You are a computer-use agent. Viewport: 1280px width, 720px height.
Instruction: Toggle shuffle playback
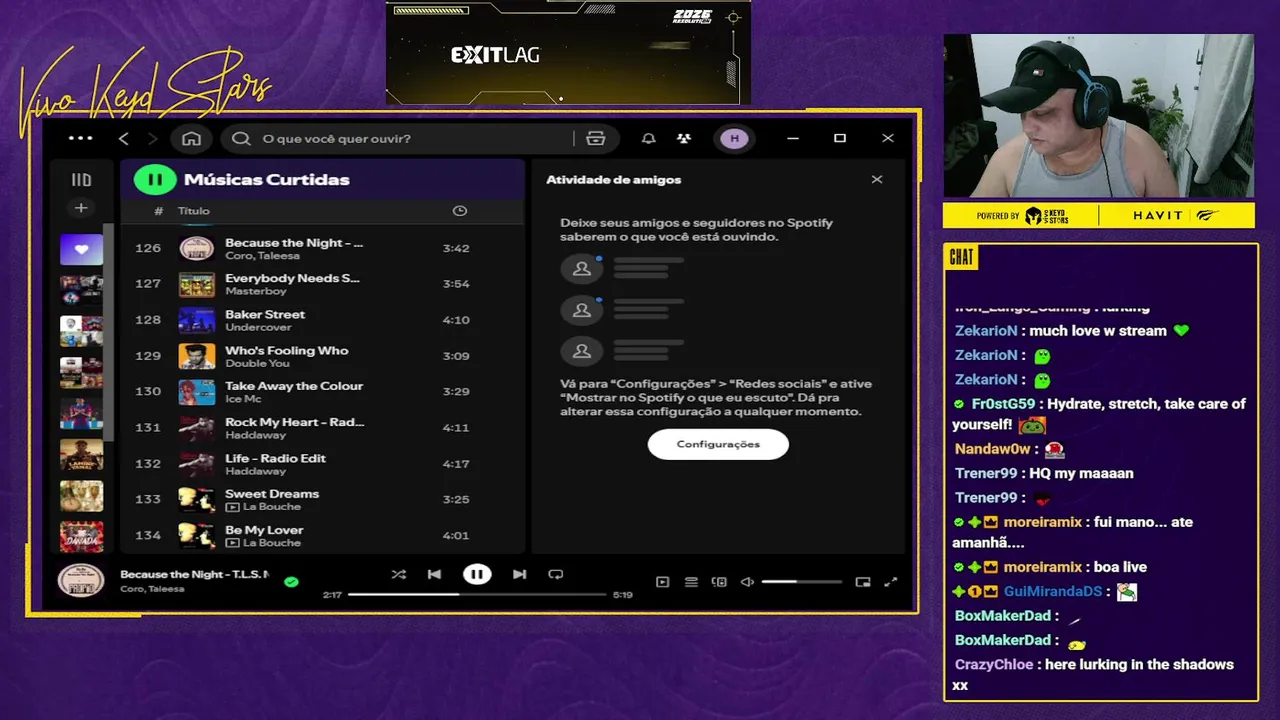(399, 574)
